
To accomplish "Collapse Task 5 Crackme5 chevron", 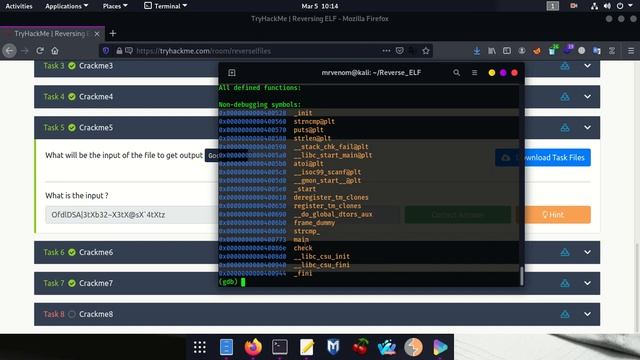I will point(587,128).
